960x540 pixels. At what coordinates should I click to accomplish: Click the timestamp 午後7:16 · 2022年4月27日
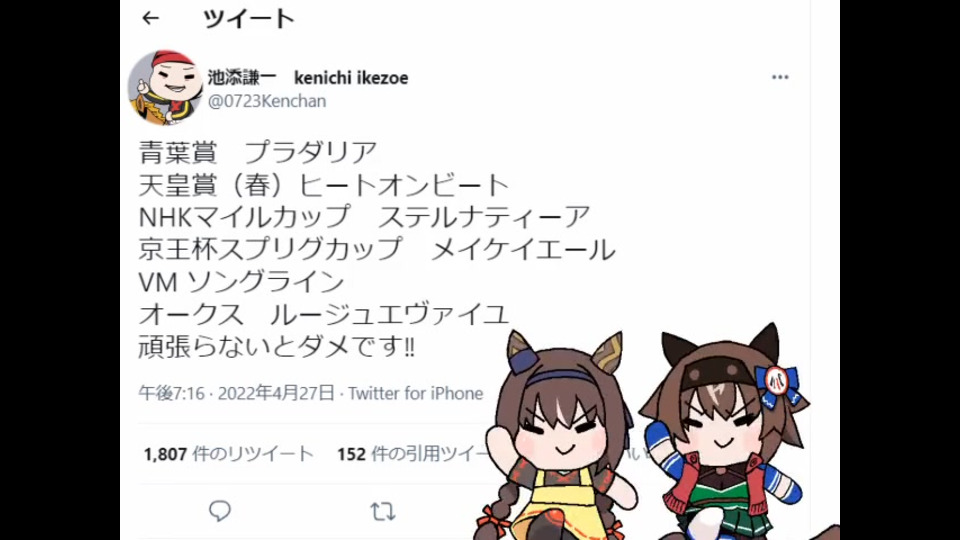237,393
